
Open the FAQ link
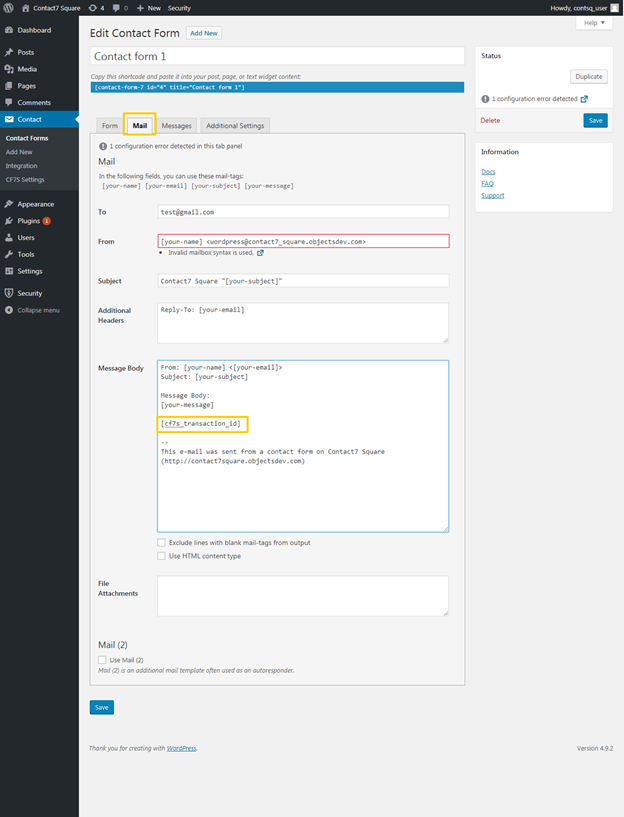point(487,183)
